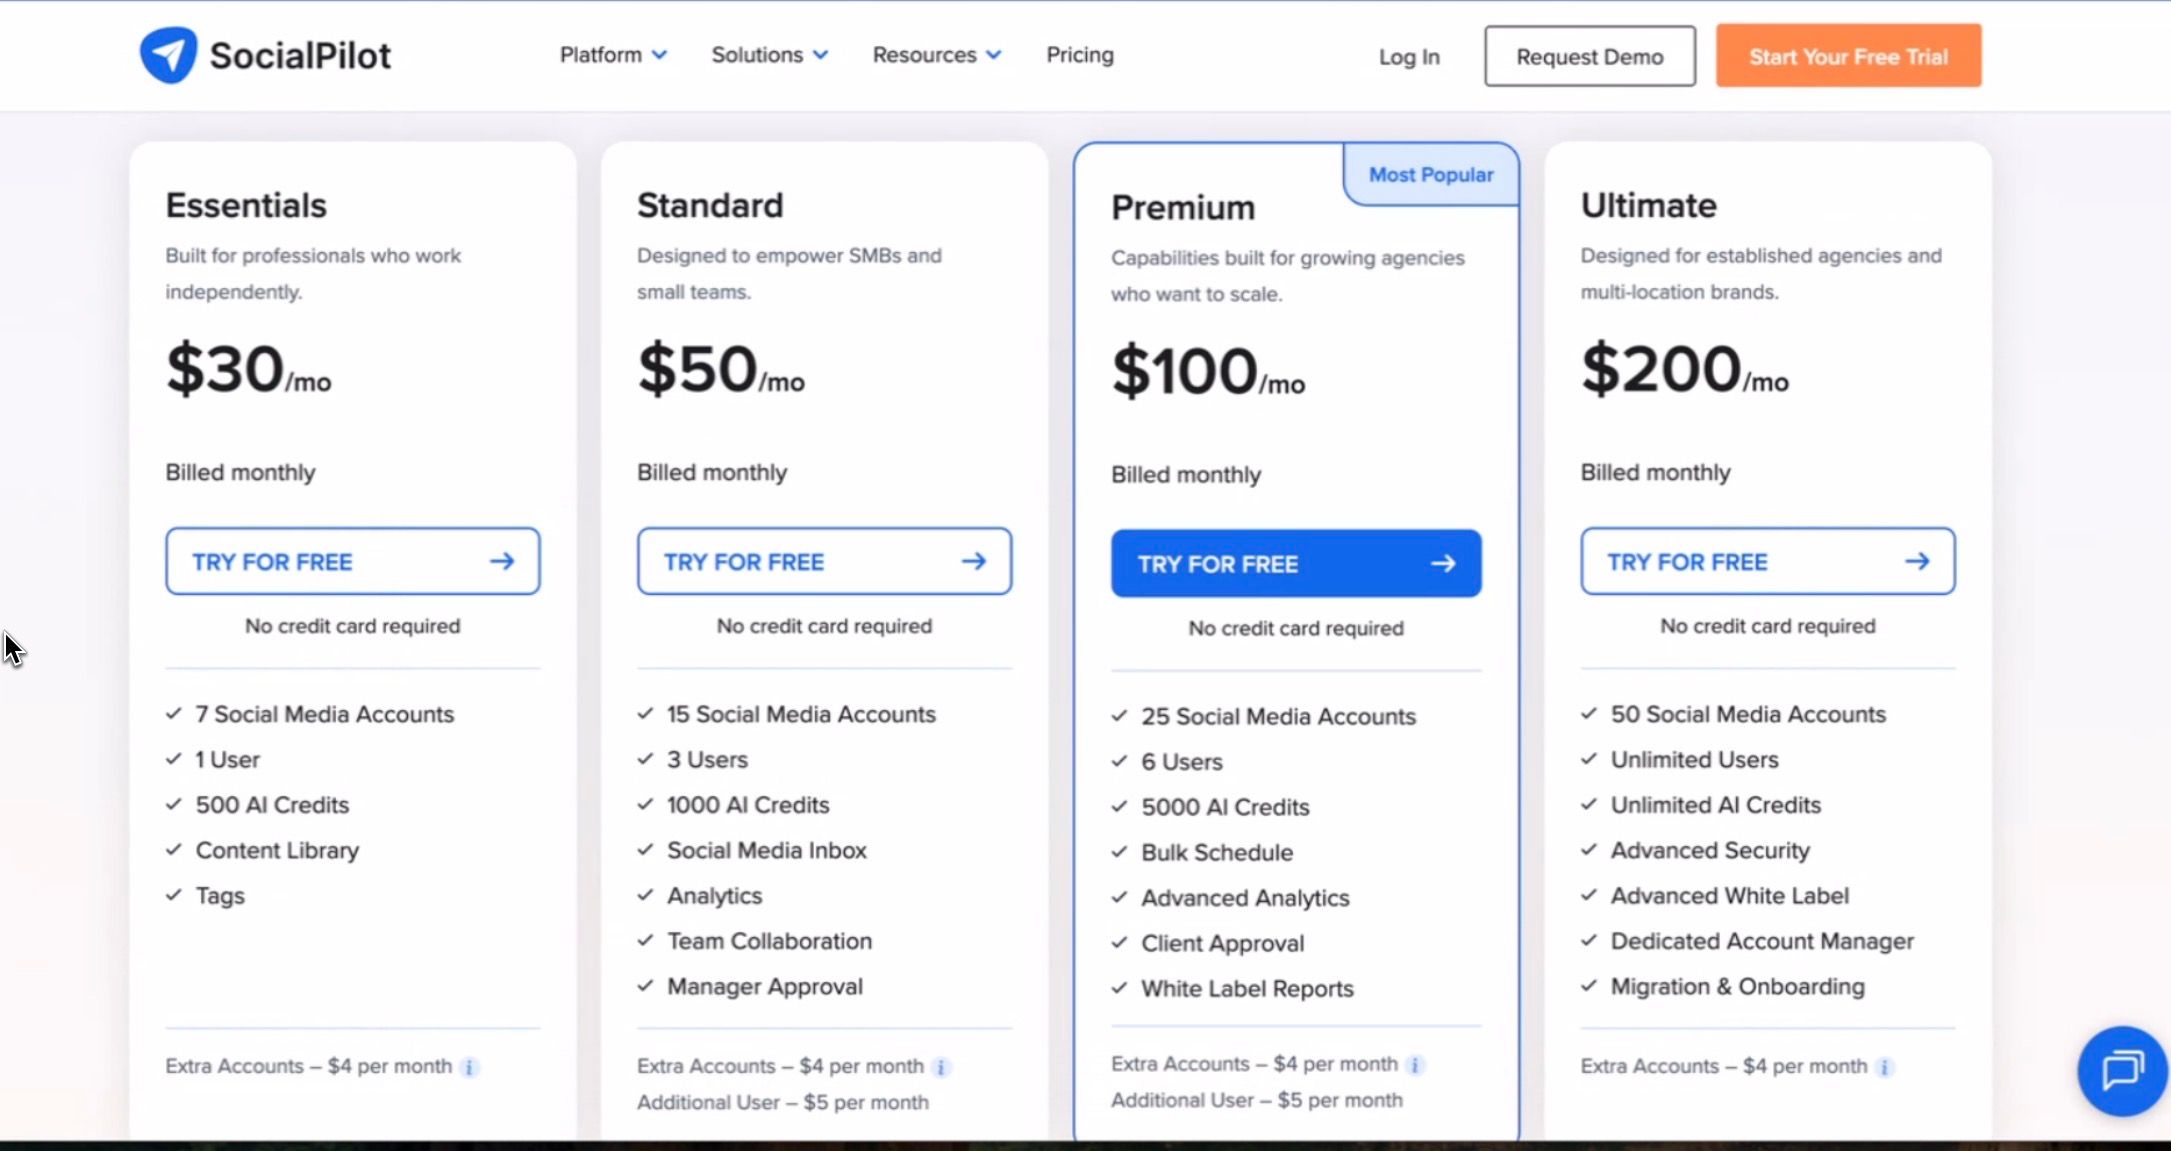Try the Premium plan for free

(1295, 563)
